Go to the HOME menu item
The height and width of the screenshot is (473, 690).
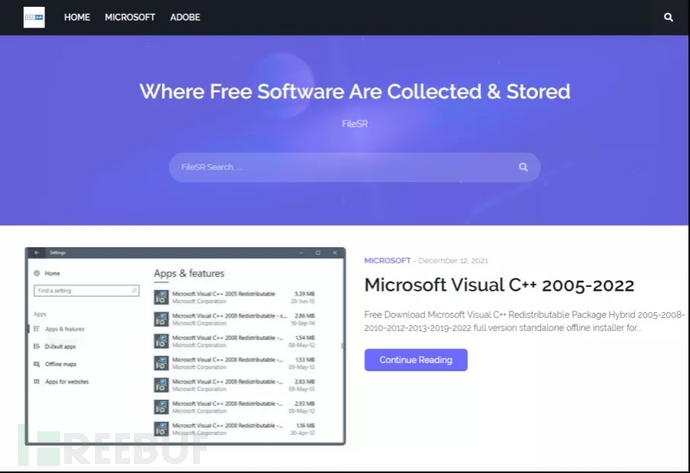point(77,17)
